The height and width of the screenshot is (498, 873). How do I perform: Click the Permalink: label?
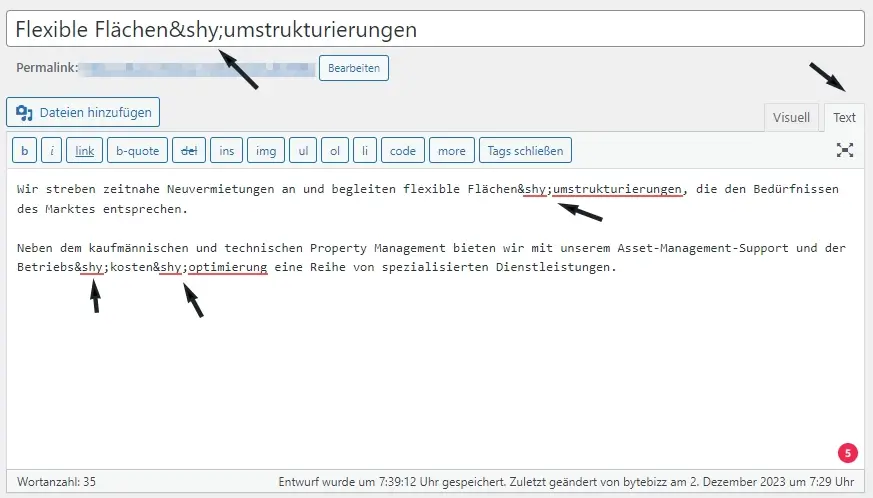[47, 68]
